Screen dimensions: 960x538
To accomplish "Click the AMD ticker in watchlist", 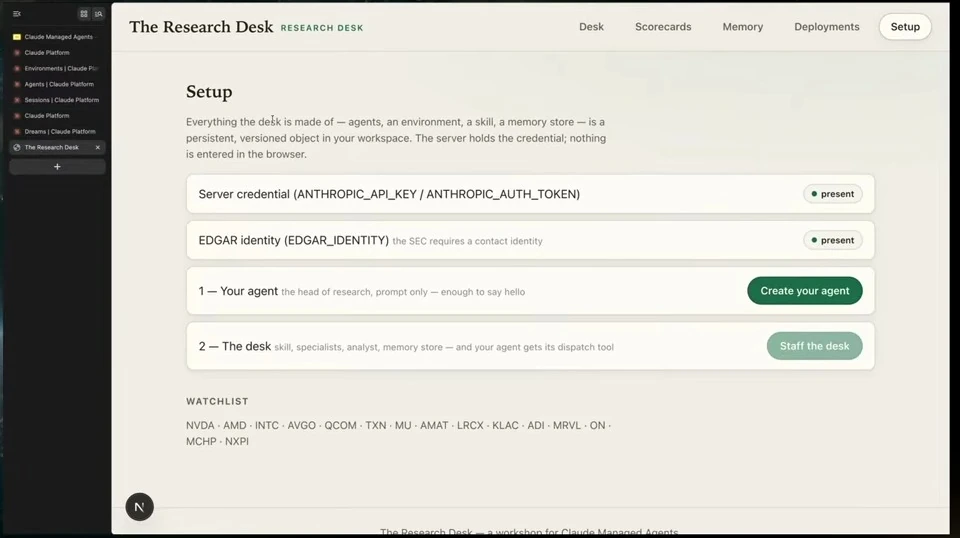I will click(x=234, y=425).
